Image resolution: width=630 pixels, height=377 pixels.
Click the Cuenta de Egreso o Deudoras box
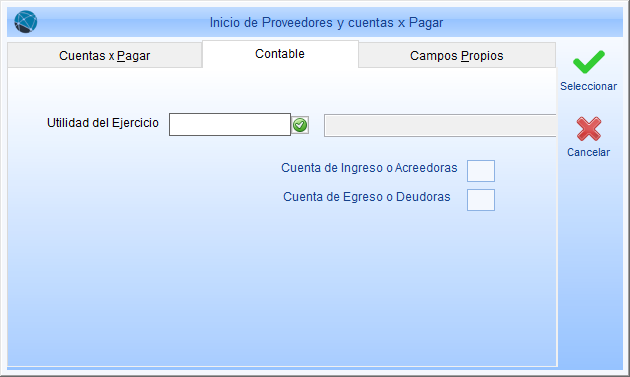click(x=481, y=200)
